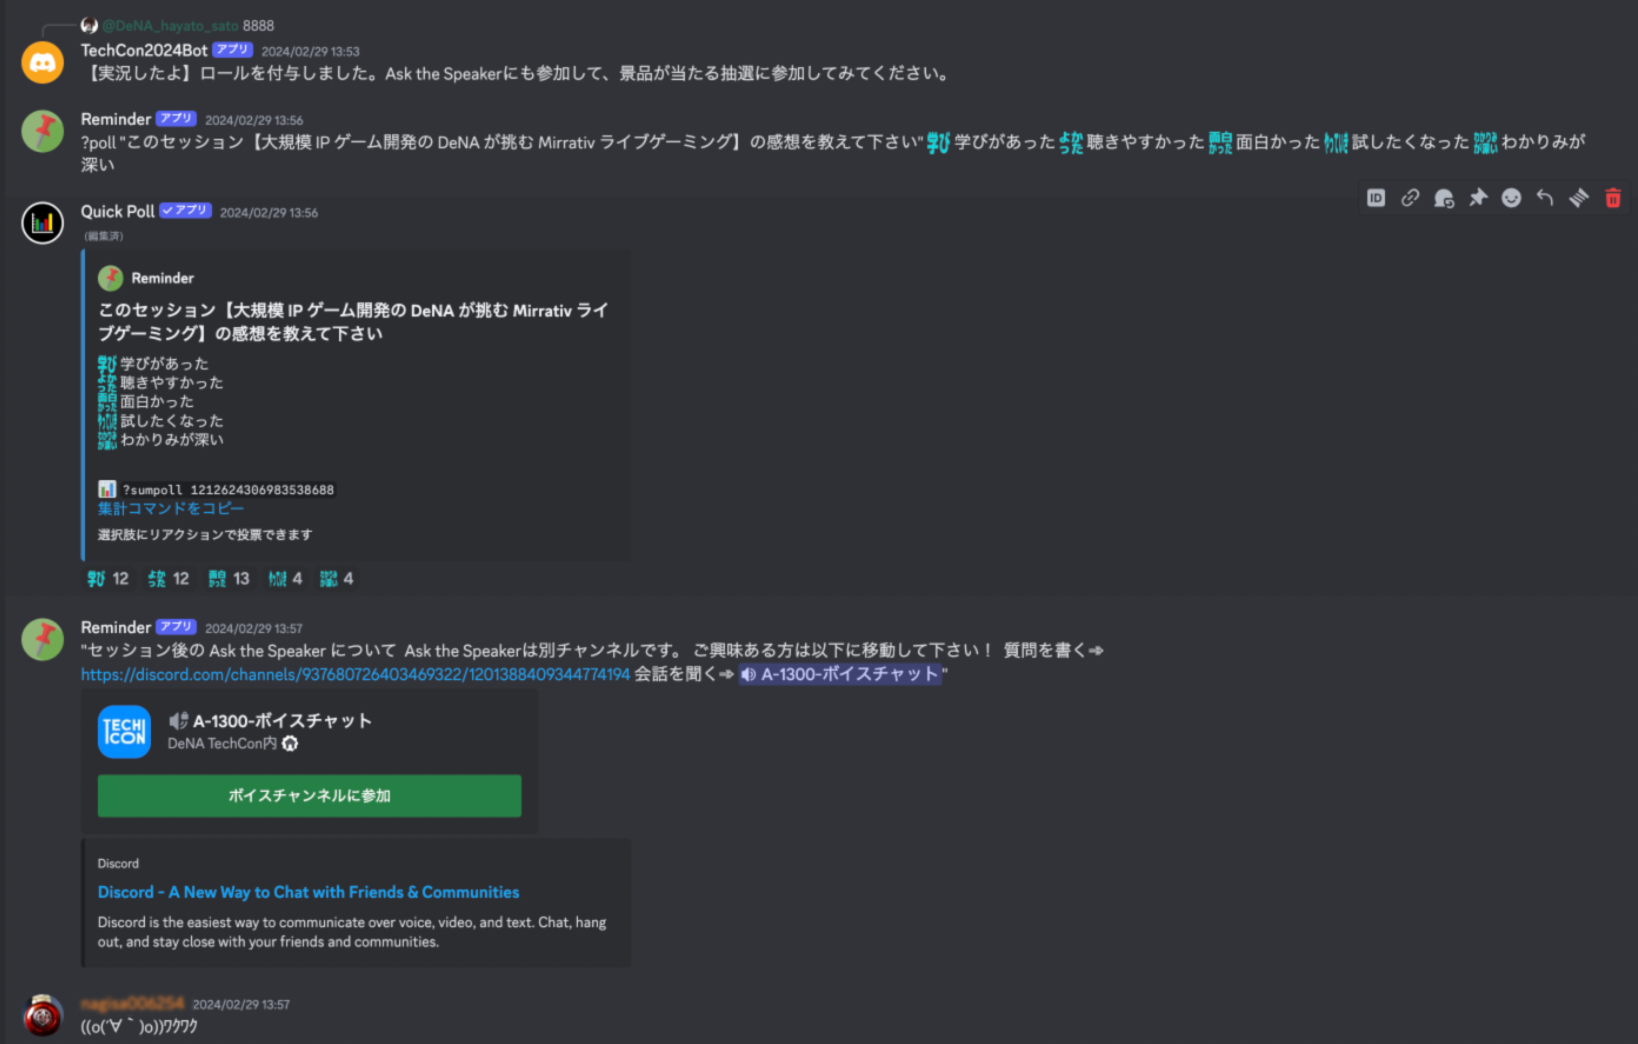Toggle the last poll reaction with 4 votes

click(337, 578)
